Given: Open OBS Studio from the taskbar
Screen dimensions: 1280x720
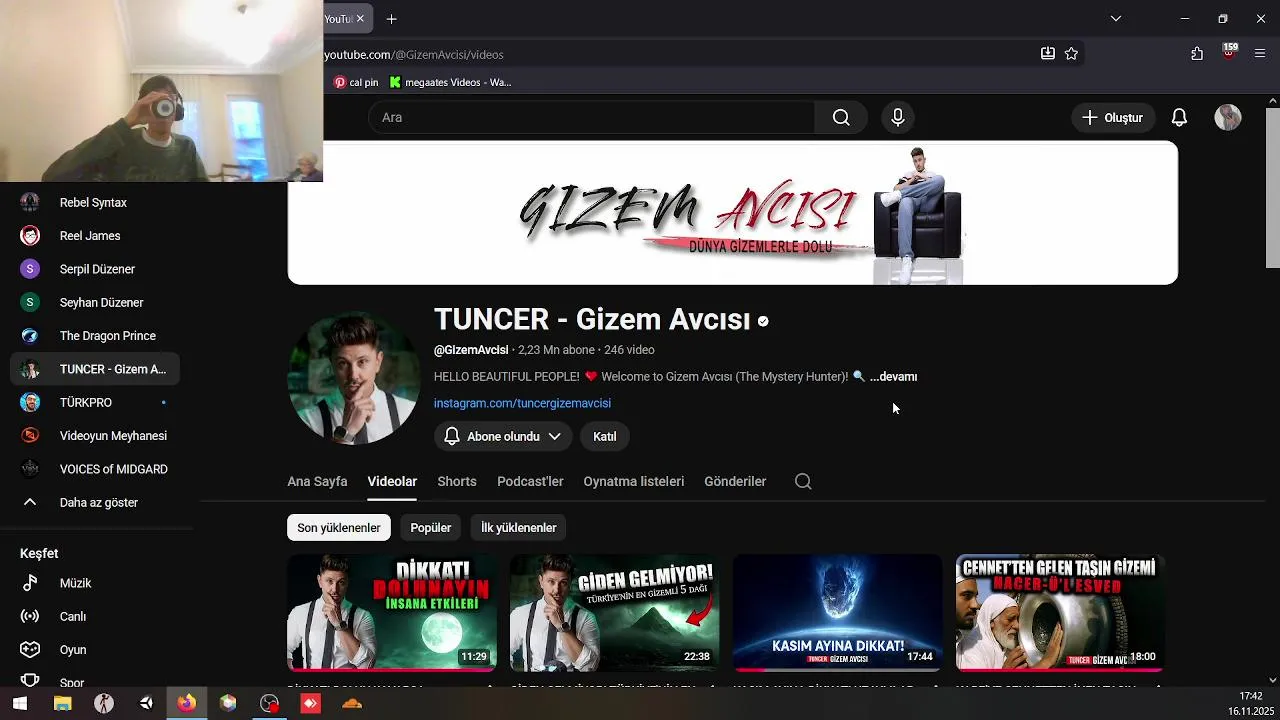Looking at the screenshot, I should [270, 704].
